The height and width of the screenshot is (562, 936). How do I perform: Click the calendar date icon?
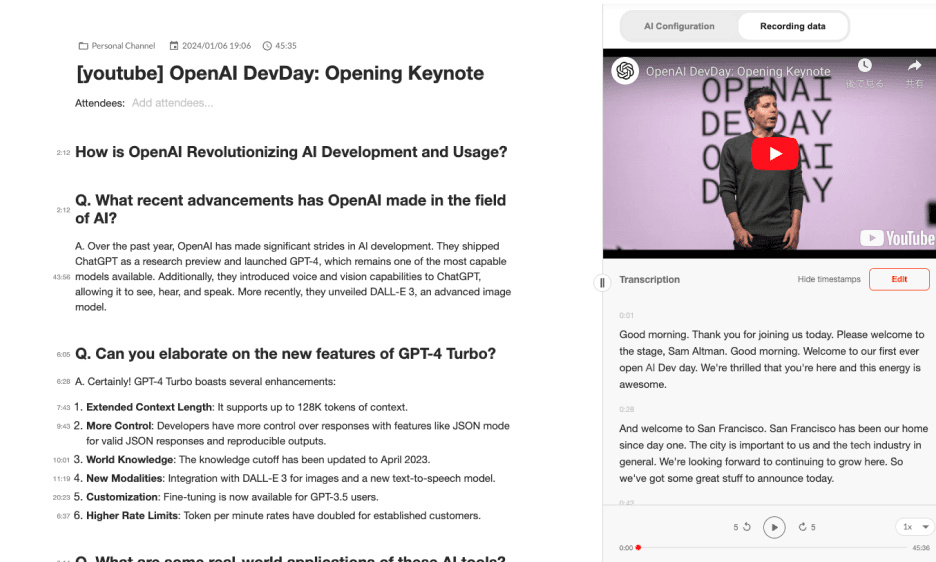tap(174, 46)
